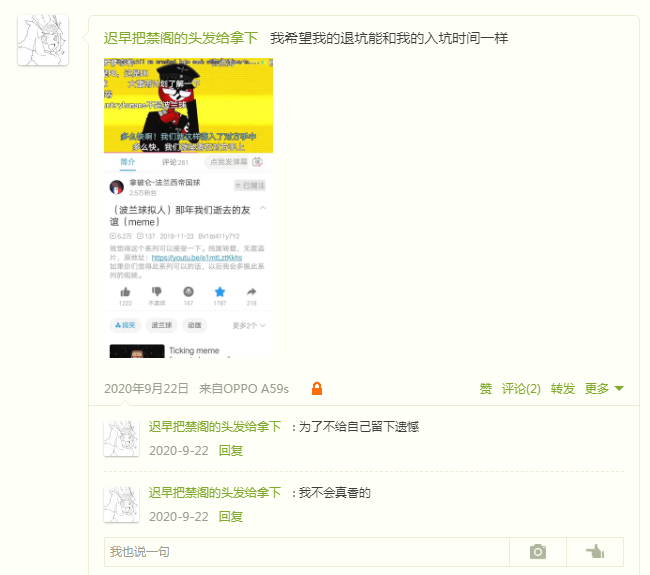Open 评论(2) comments

tap(521, 388)
